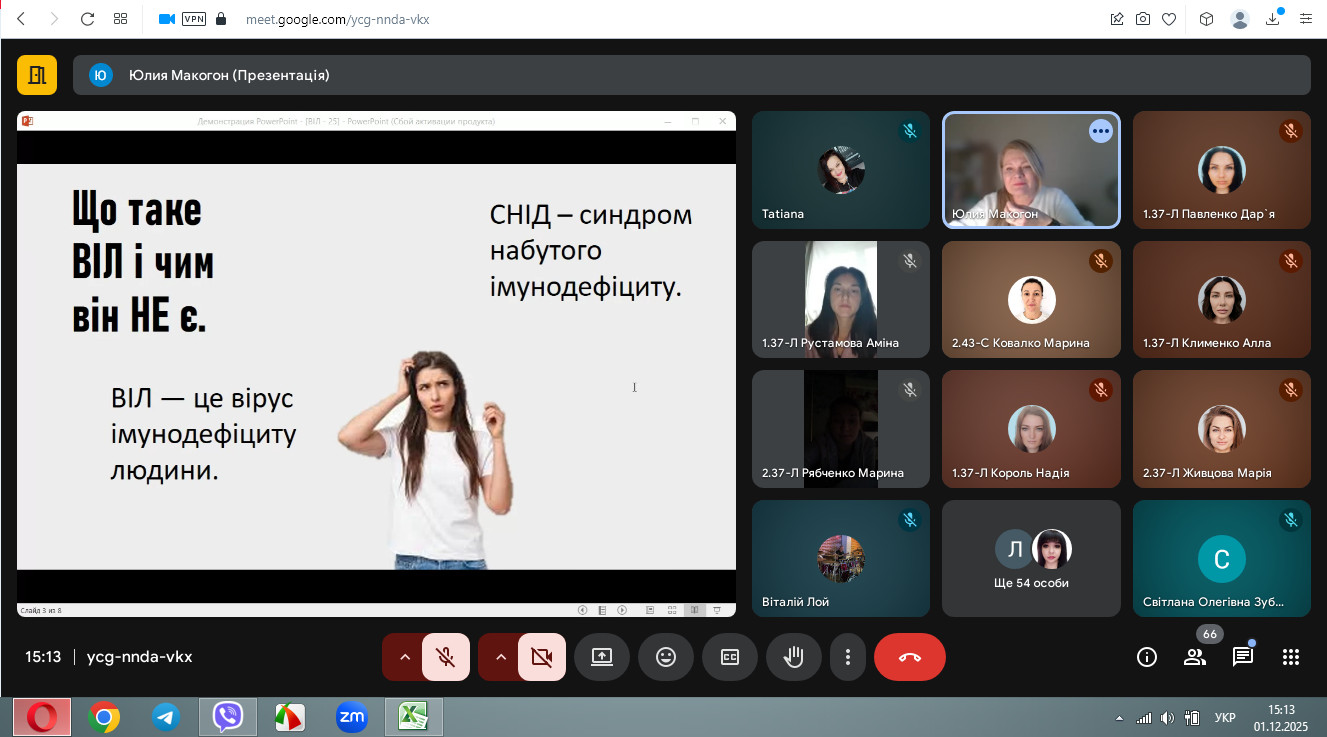Select Рустамова Аміна's video tile
1327x737 pixels.
tap(840, 299)
